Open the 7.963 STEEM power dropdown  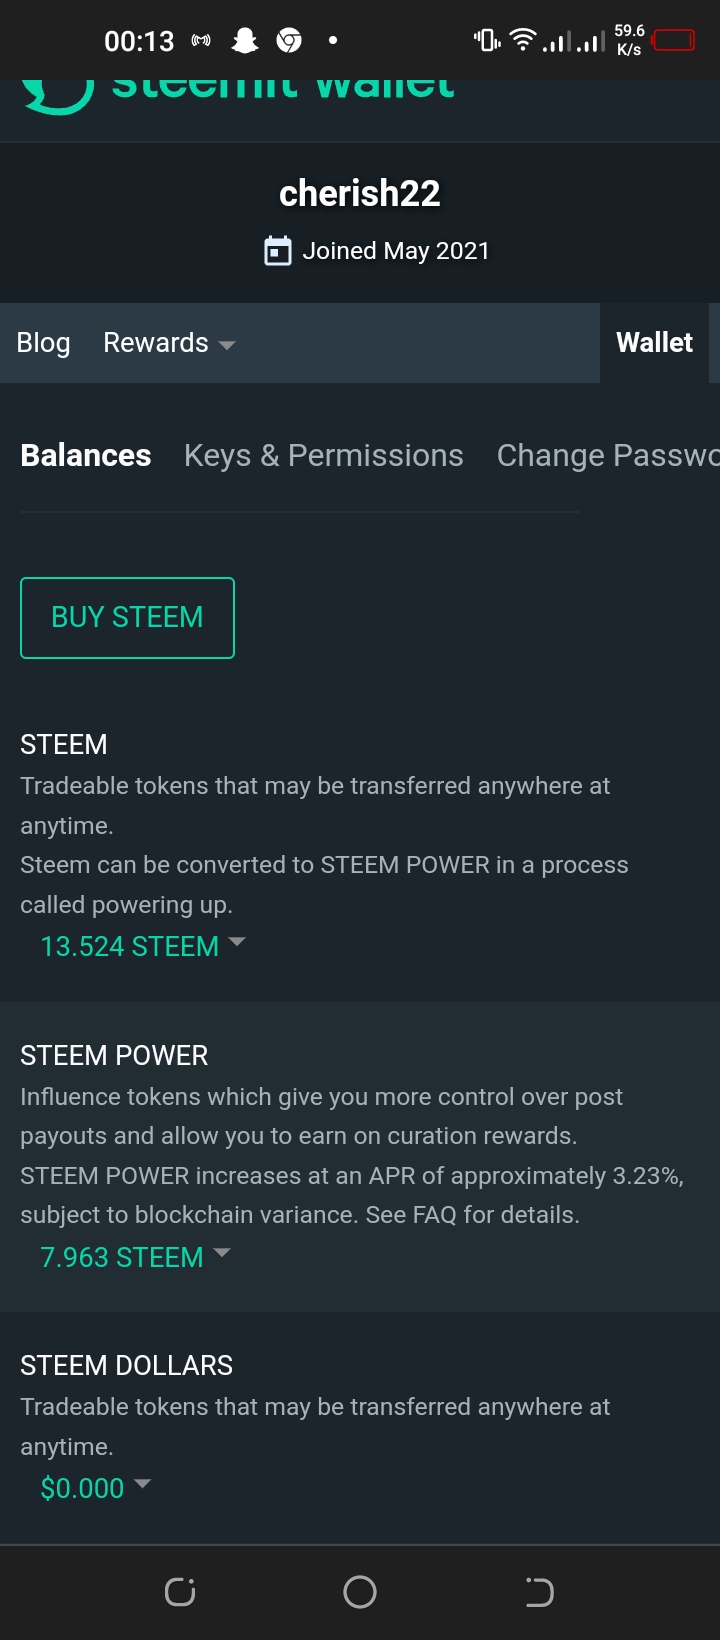[x=134, y=1257]
